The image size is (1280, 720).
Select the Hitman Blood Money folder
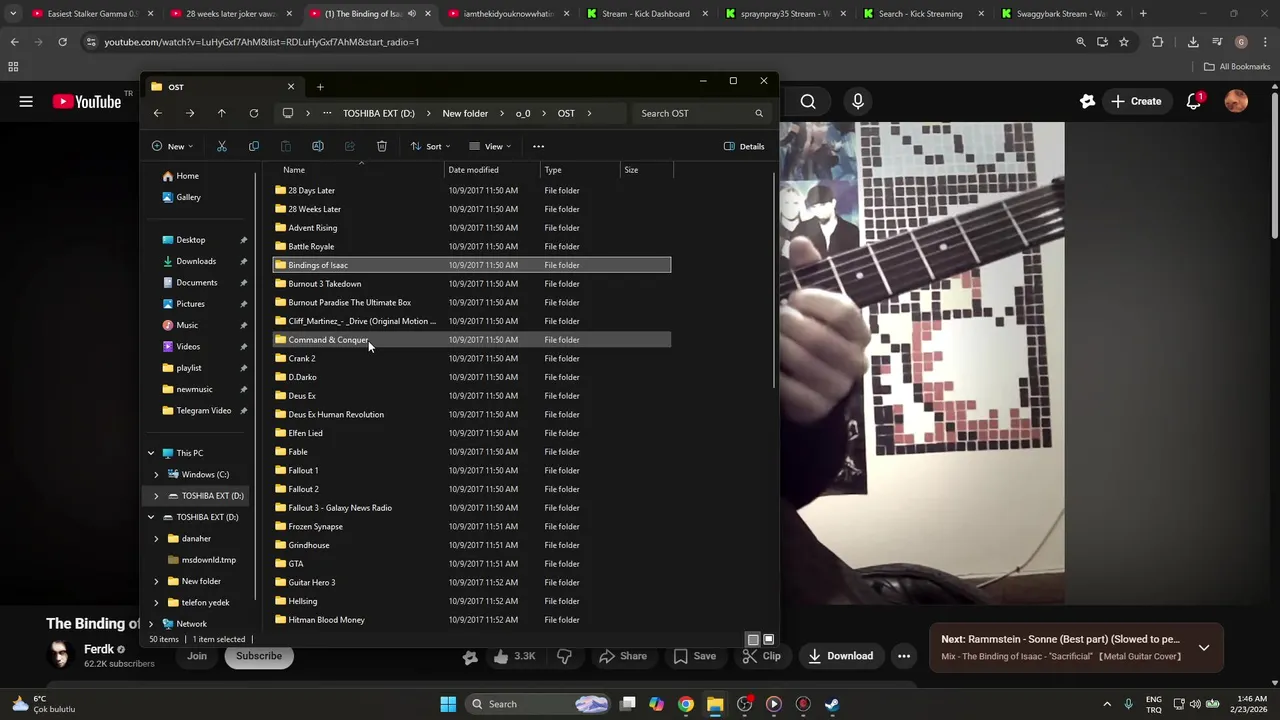point(471,620)
